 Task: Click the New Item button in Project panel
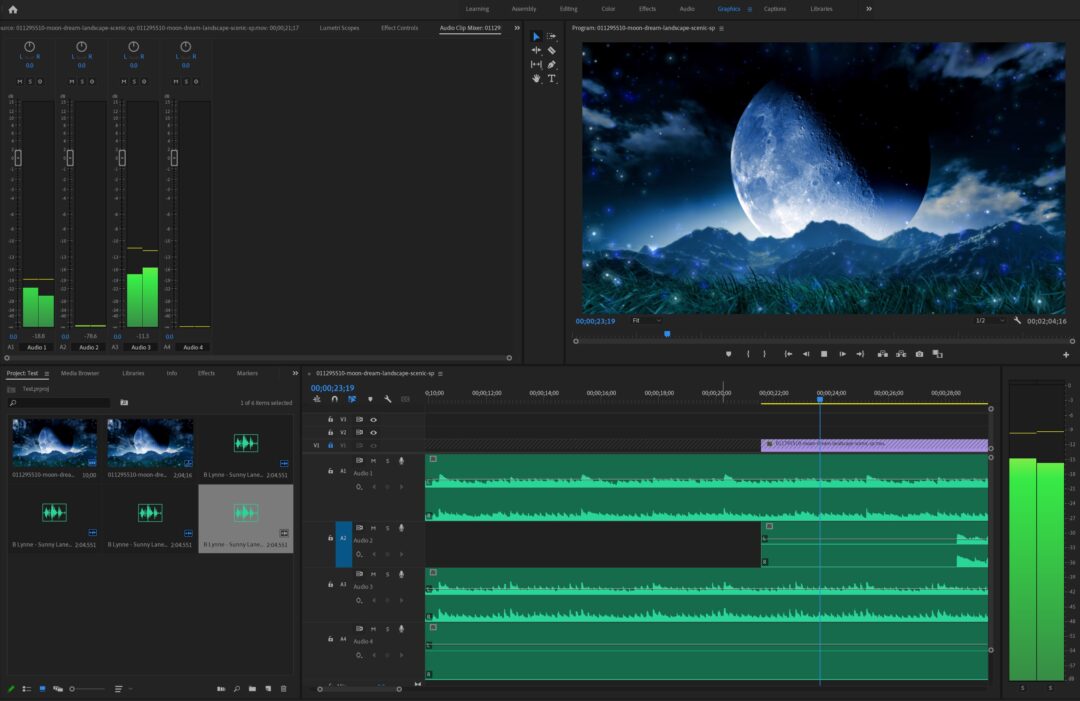267,689
